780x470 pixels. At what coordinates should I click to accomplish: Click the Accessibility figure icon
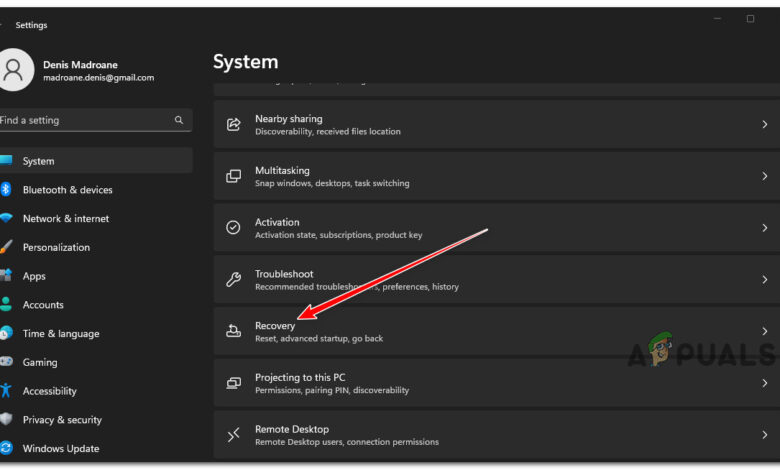click(x=6, y=390)
